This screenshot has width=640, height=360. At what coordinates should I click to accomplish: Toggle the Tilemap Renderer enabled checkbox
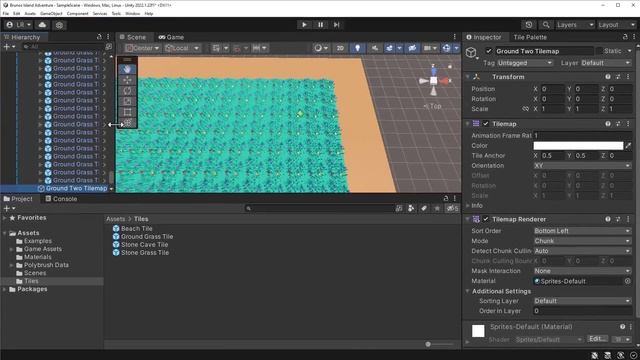[486, 219]
